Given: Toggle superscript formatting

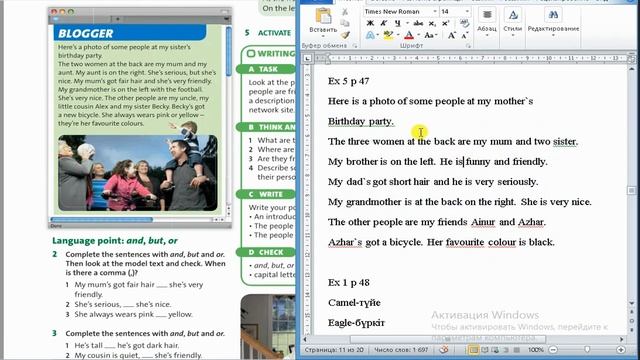Looking at the screenshot, I should point(446,23).
